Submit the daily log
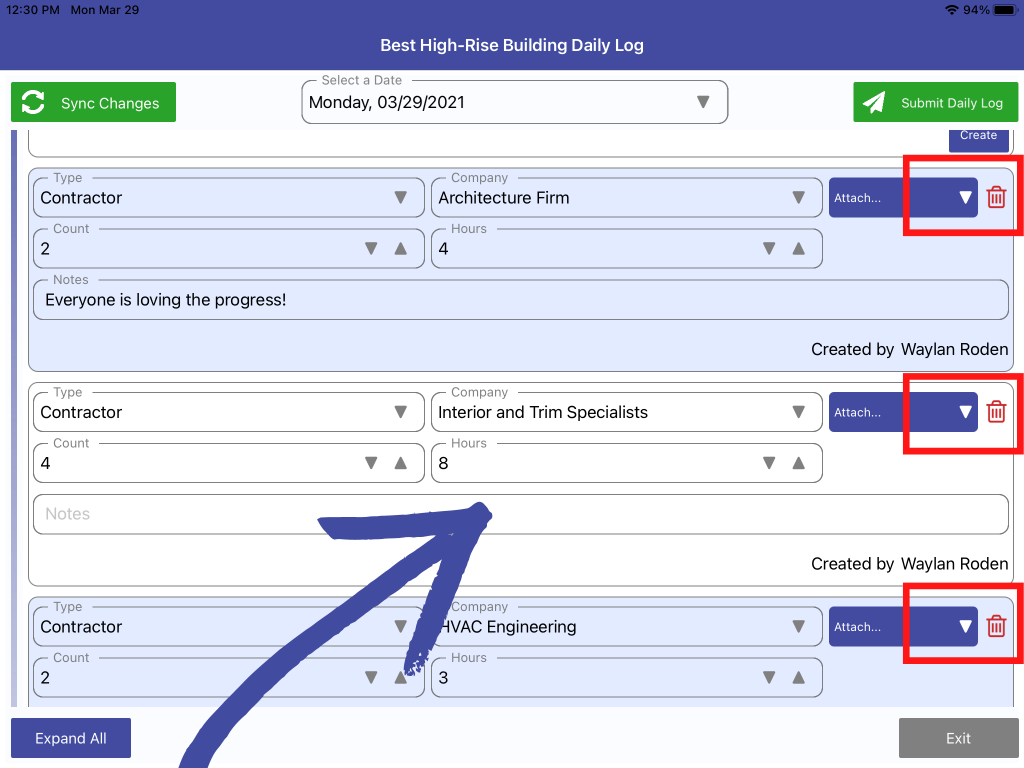Image resolution: width=1024 pixels, height=768 pixels. [x=935, y=103]
